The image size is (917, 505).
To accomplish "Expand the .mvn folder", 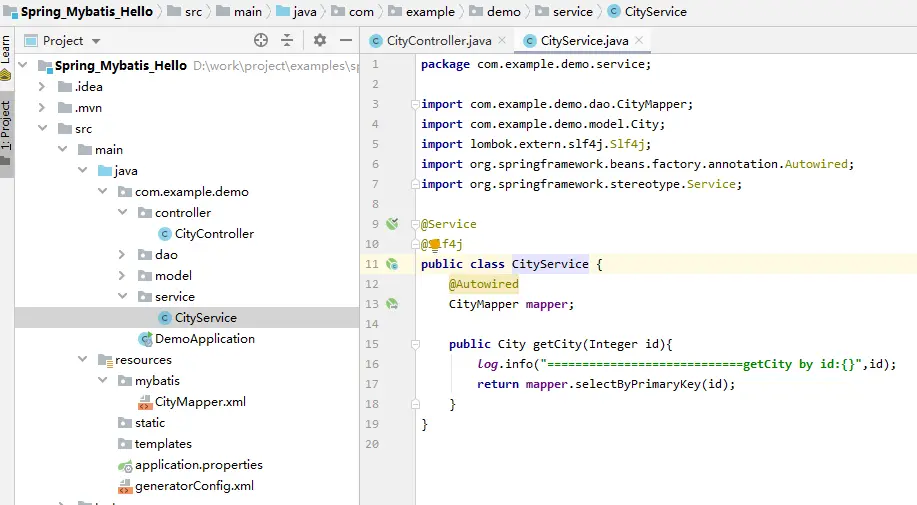I will click(x=42, y=108).
